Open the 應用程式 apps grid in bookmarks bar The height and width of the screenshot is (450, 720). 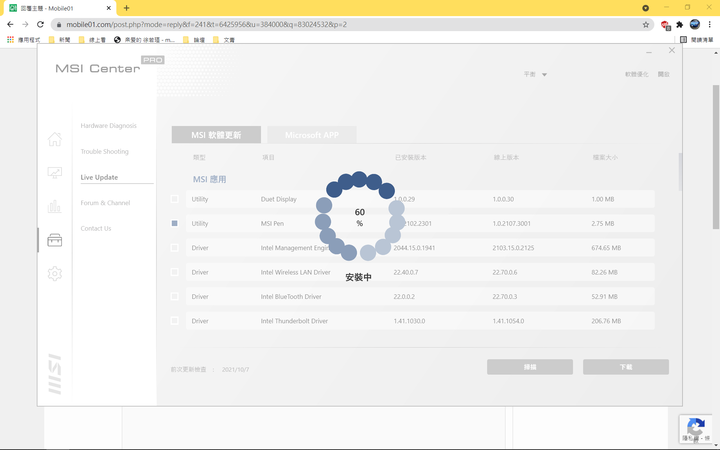(x=23, y=40)
